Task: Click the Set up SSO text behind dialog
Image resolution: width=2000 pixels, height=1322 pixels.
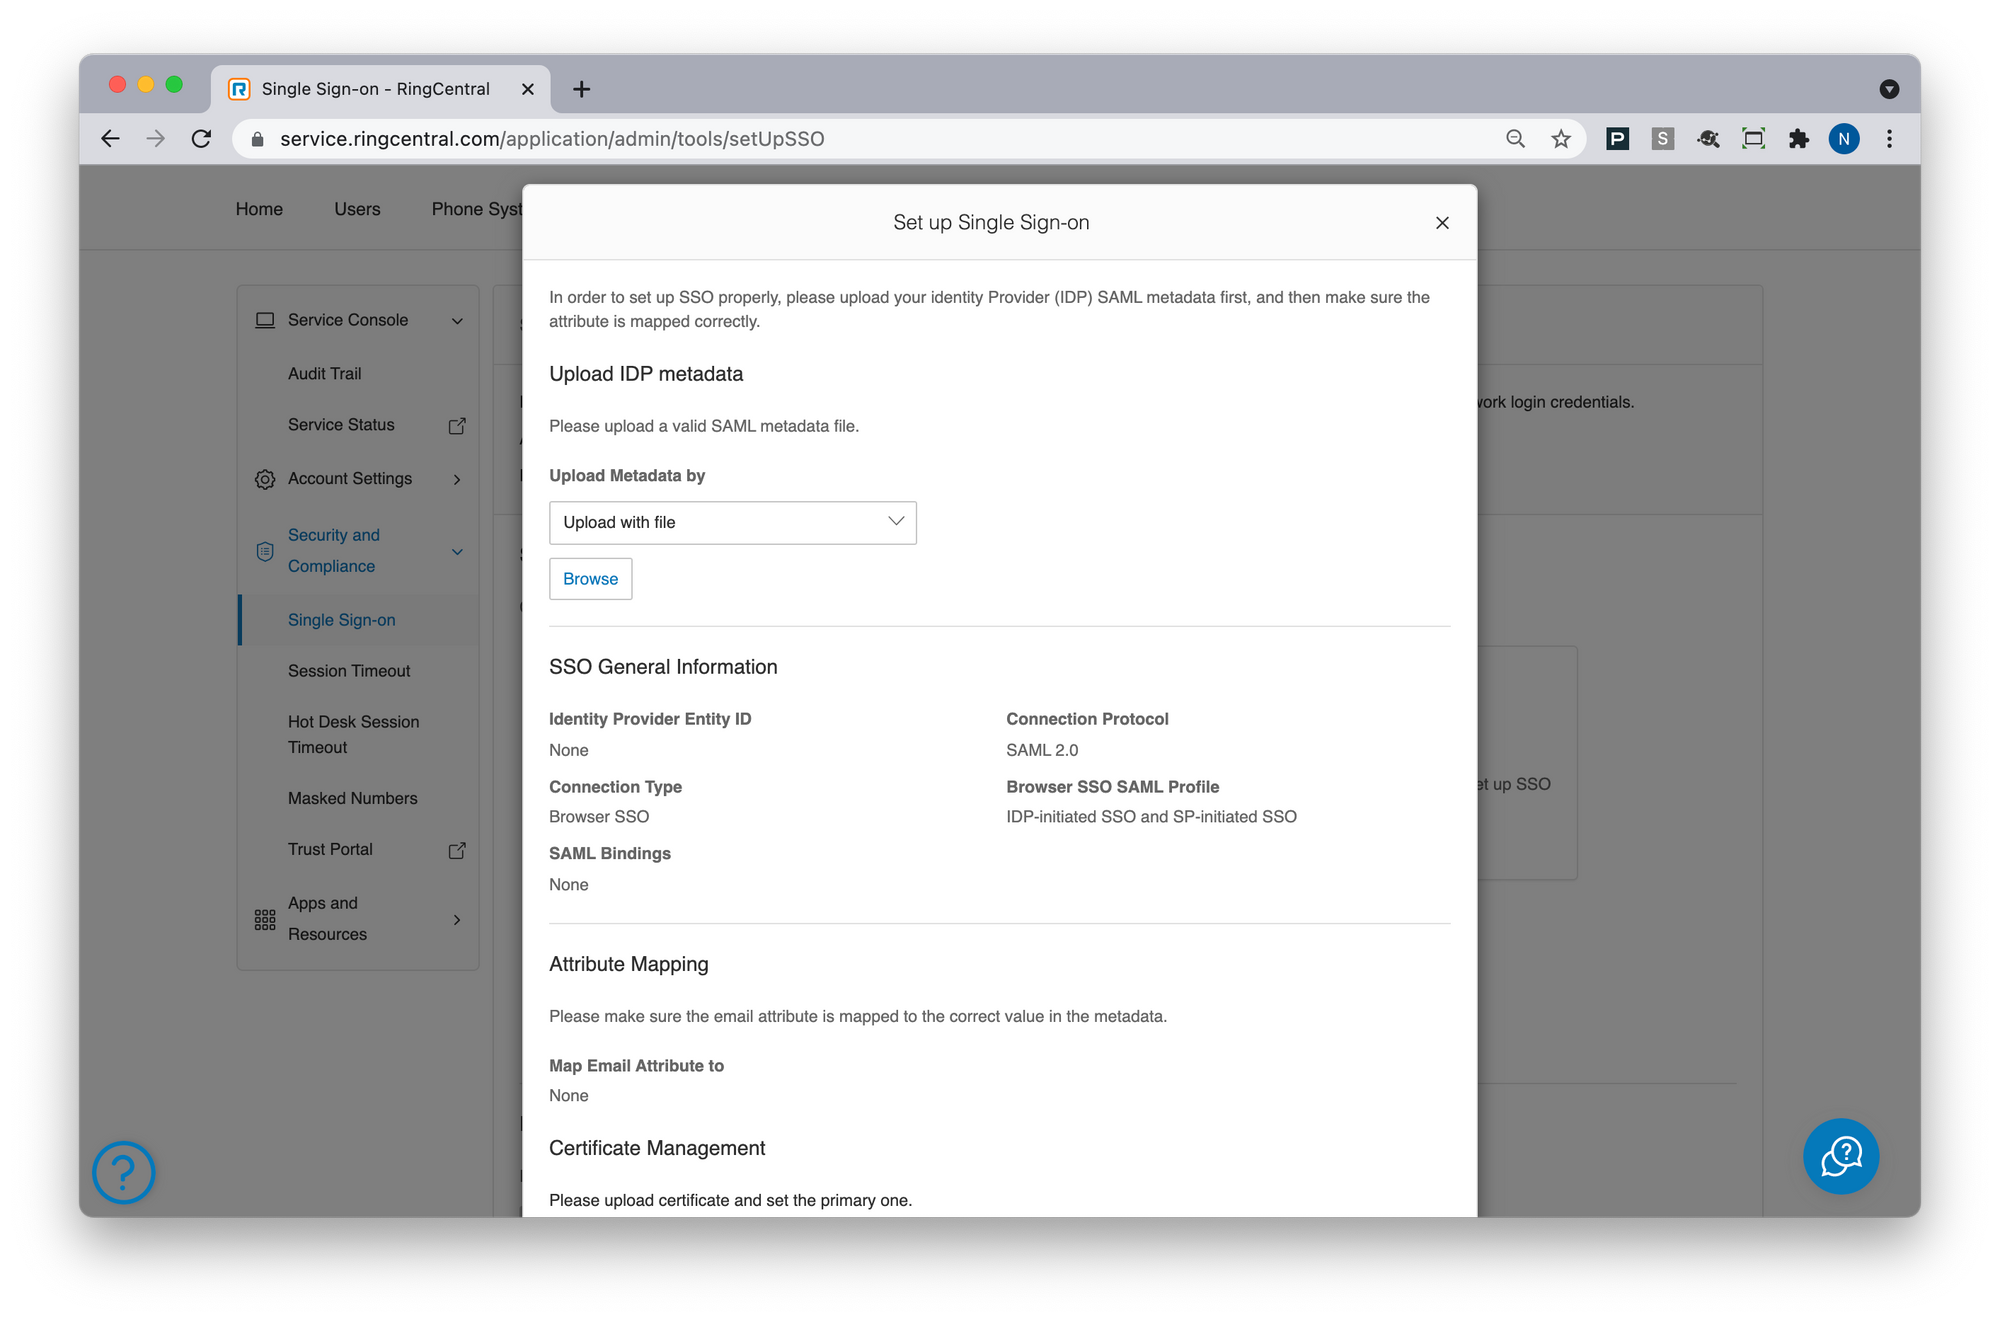Action: tap(1514, 784)
